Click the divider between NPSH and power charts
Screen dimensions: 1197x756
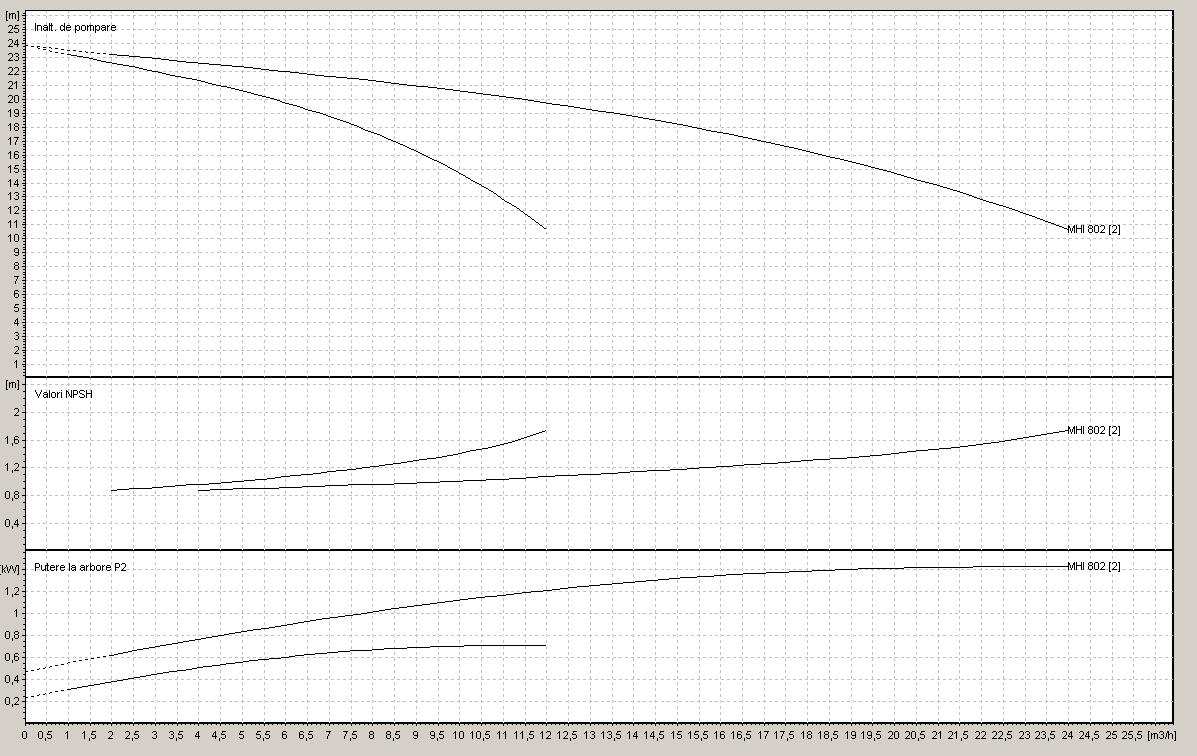598,549
